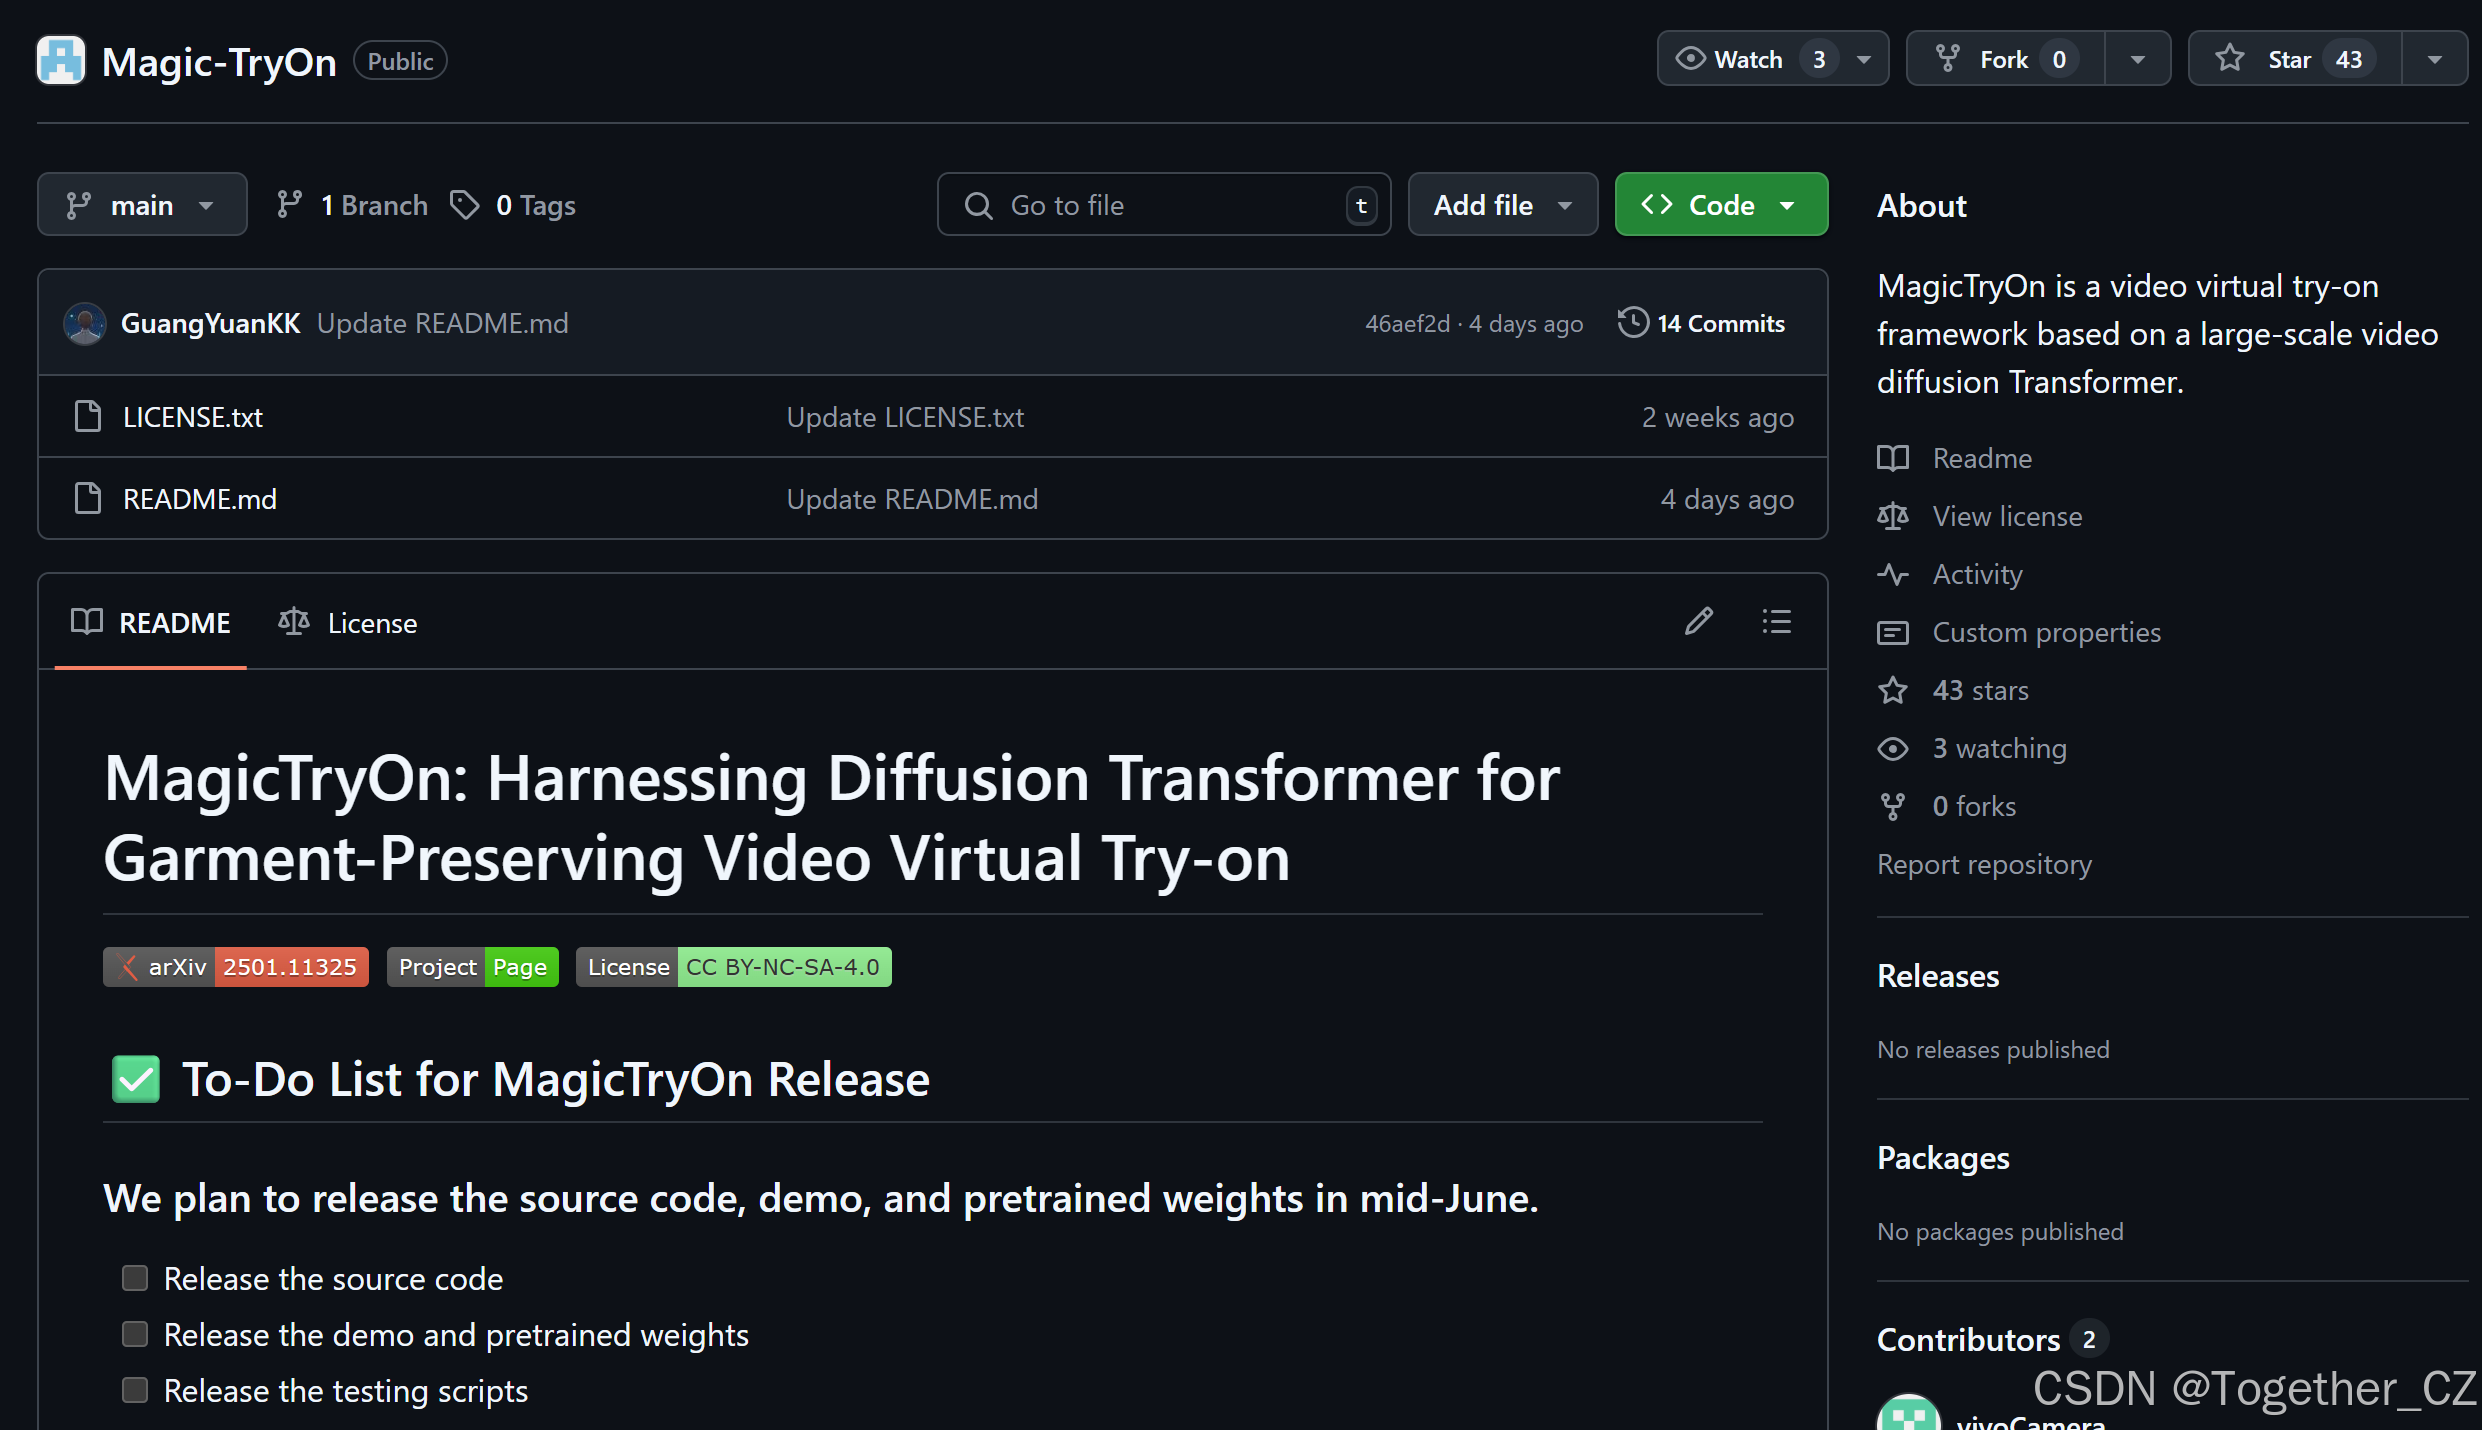Click the Magic-TryOn repository avatar icon
Image resolution: width=2482 pixels, height=1430 pixels.
click(61, 61)
